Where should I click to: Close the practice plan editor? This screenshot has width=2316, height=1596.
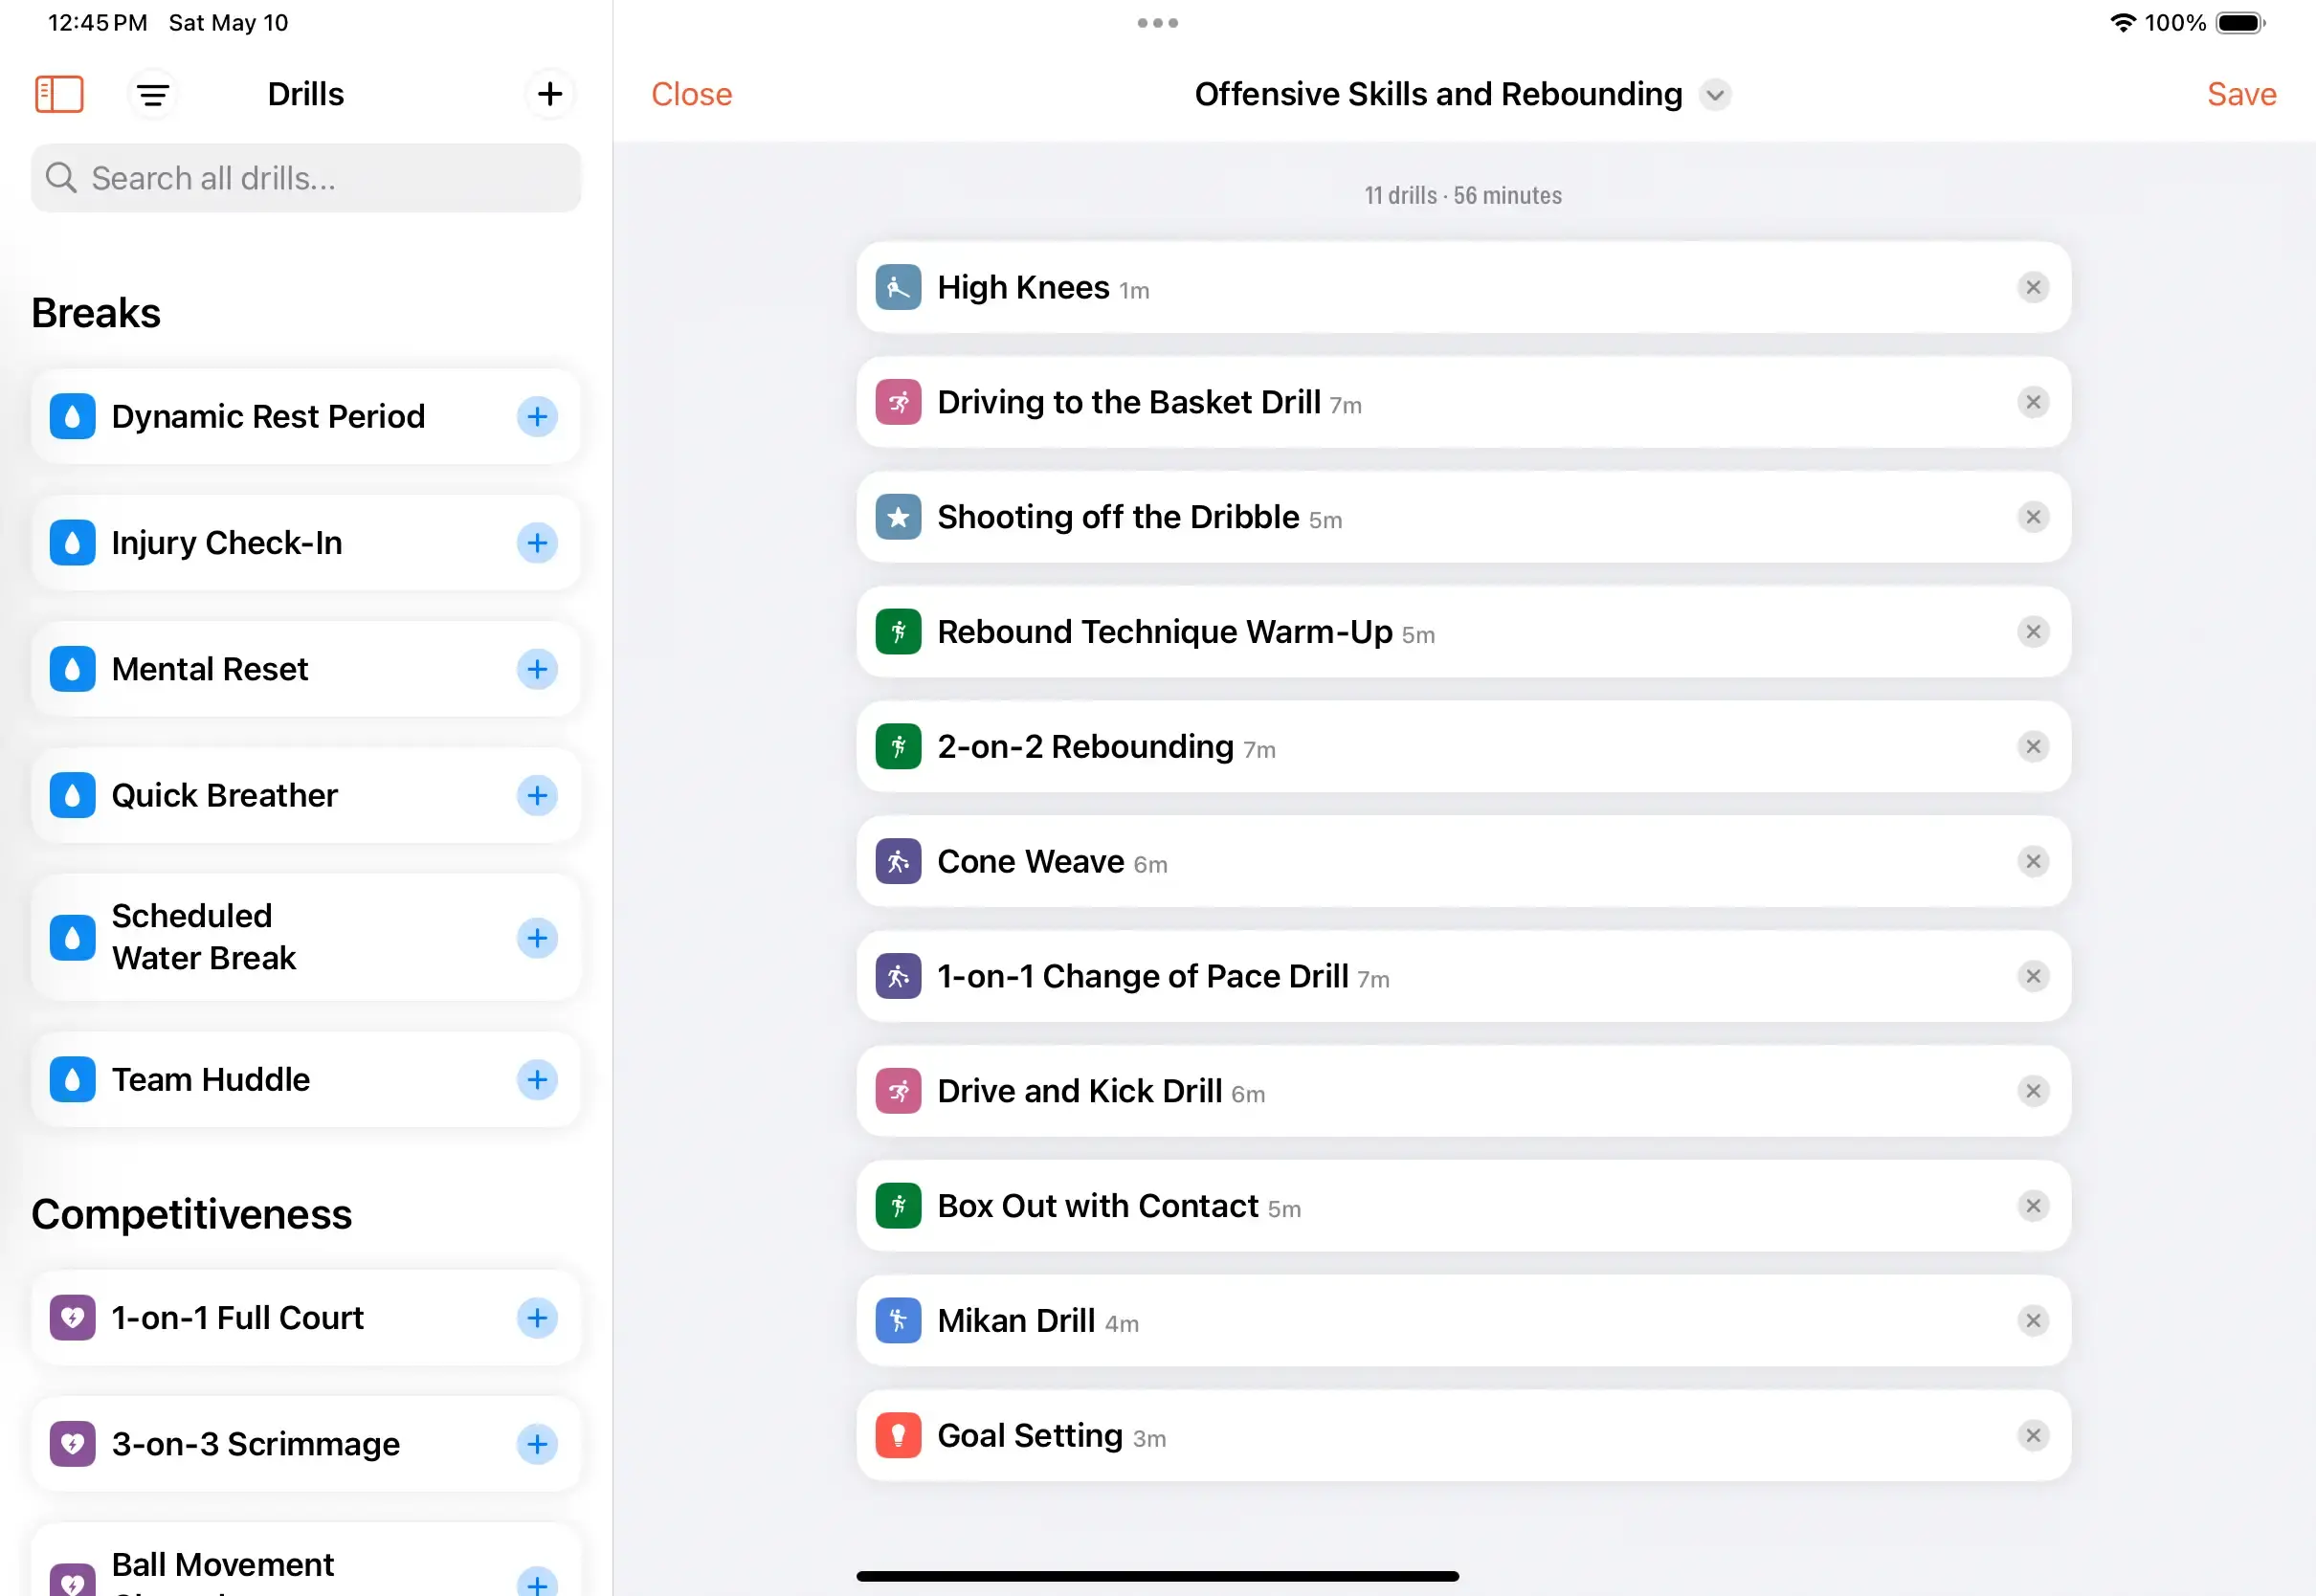692,94
